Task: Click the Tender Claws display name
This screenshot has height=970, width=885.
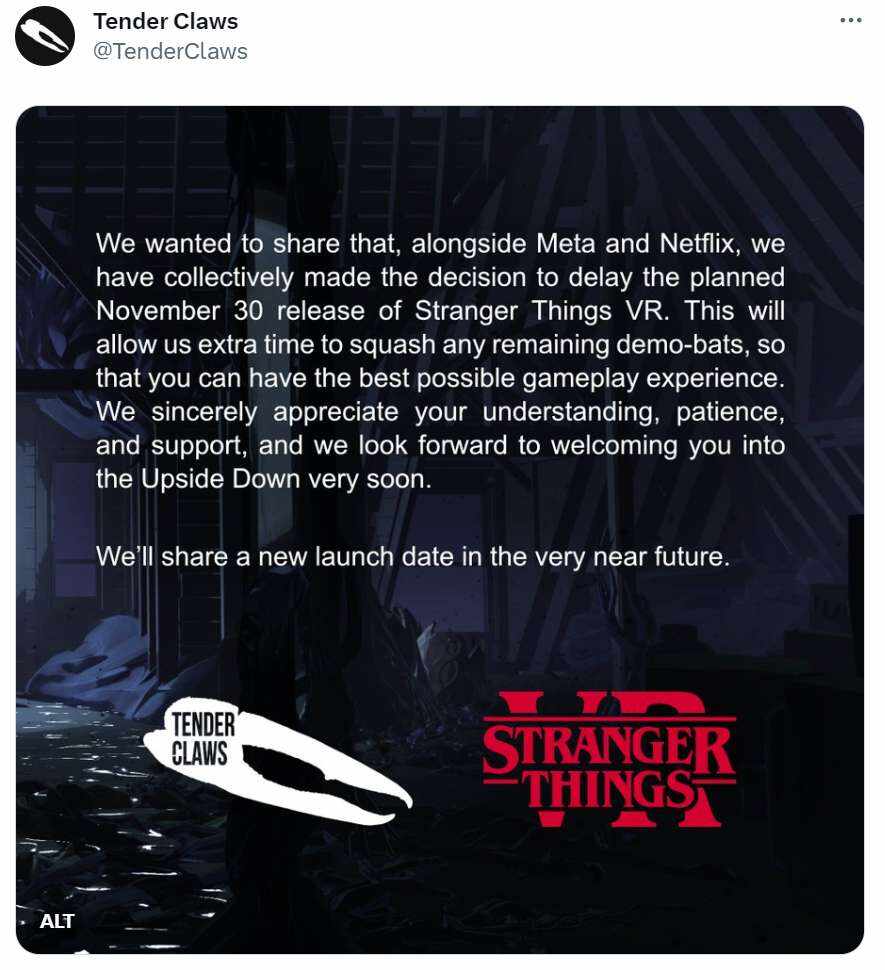Action: point(165,22)
